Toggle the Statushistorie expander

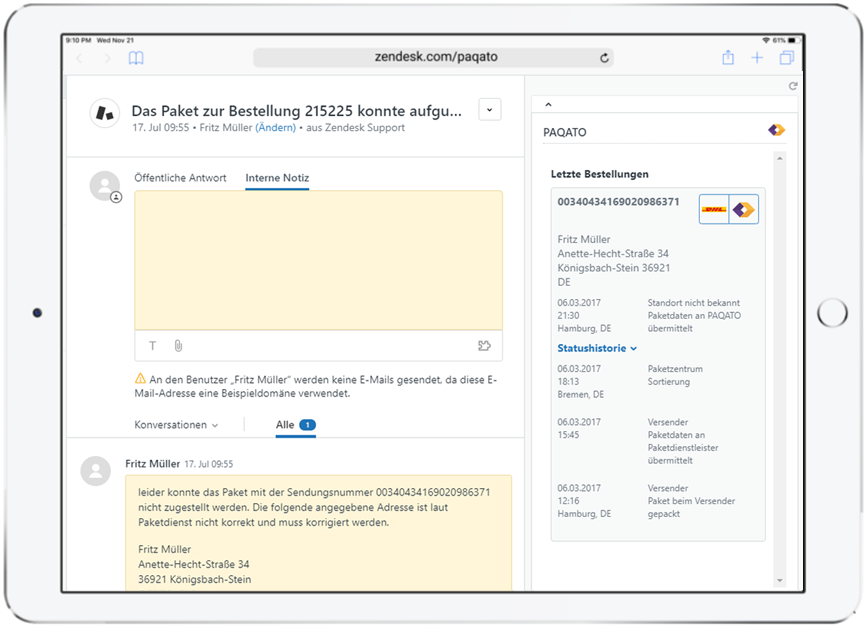click(x=597, y=348)
